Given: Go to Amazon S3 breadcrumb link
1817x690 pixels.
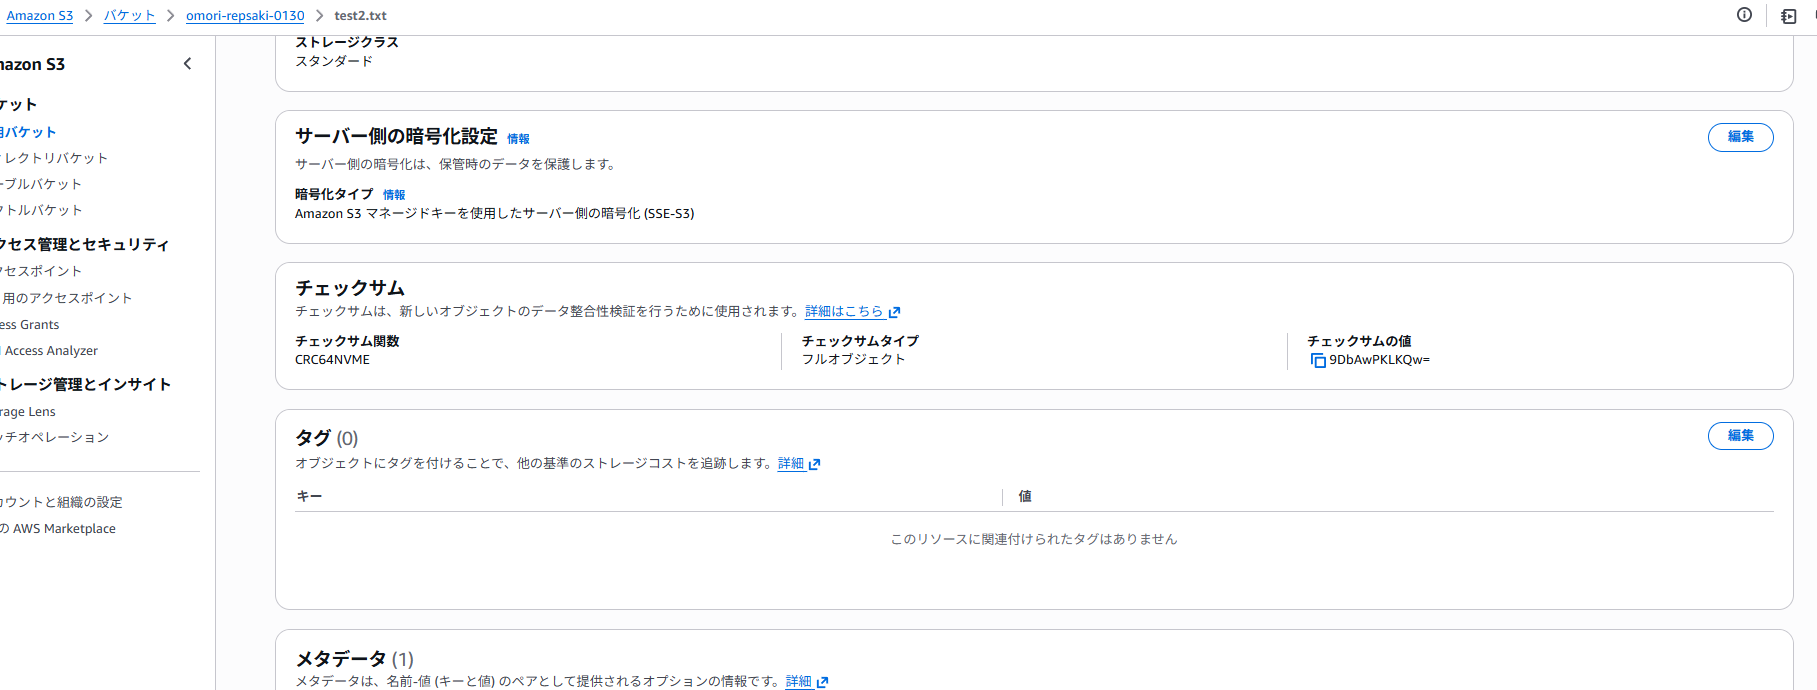Looking at the screenshot, I should click(40, 16).
